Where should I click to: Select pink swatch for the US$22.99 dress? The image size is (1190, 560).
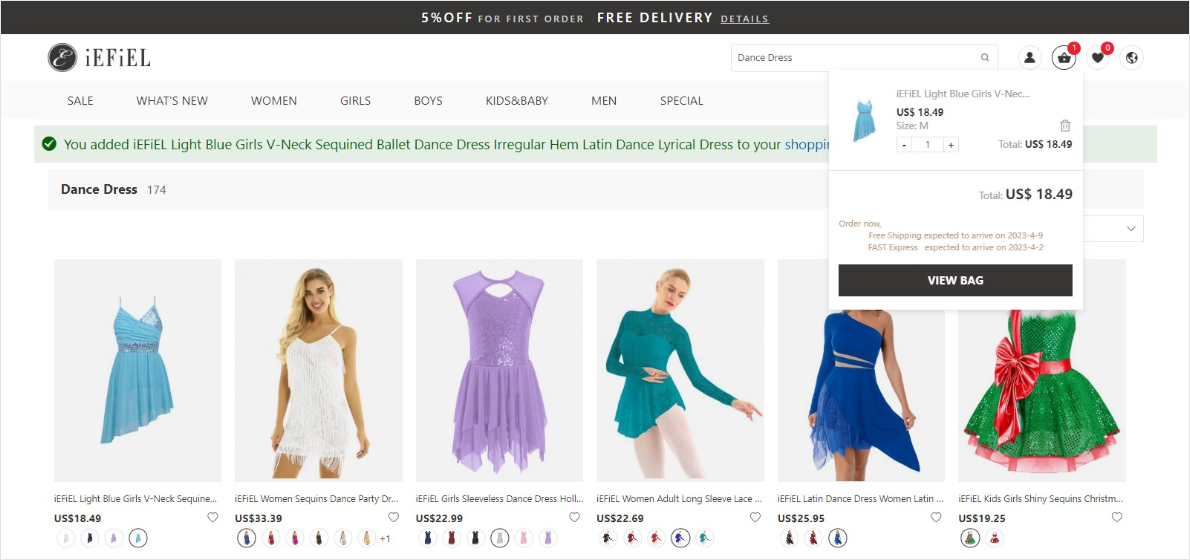point(524,538)
